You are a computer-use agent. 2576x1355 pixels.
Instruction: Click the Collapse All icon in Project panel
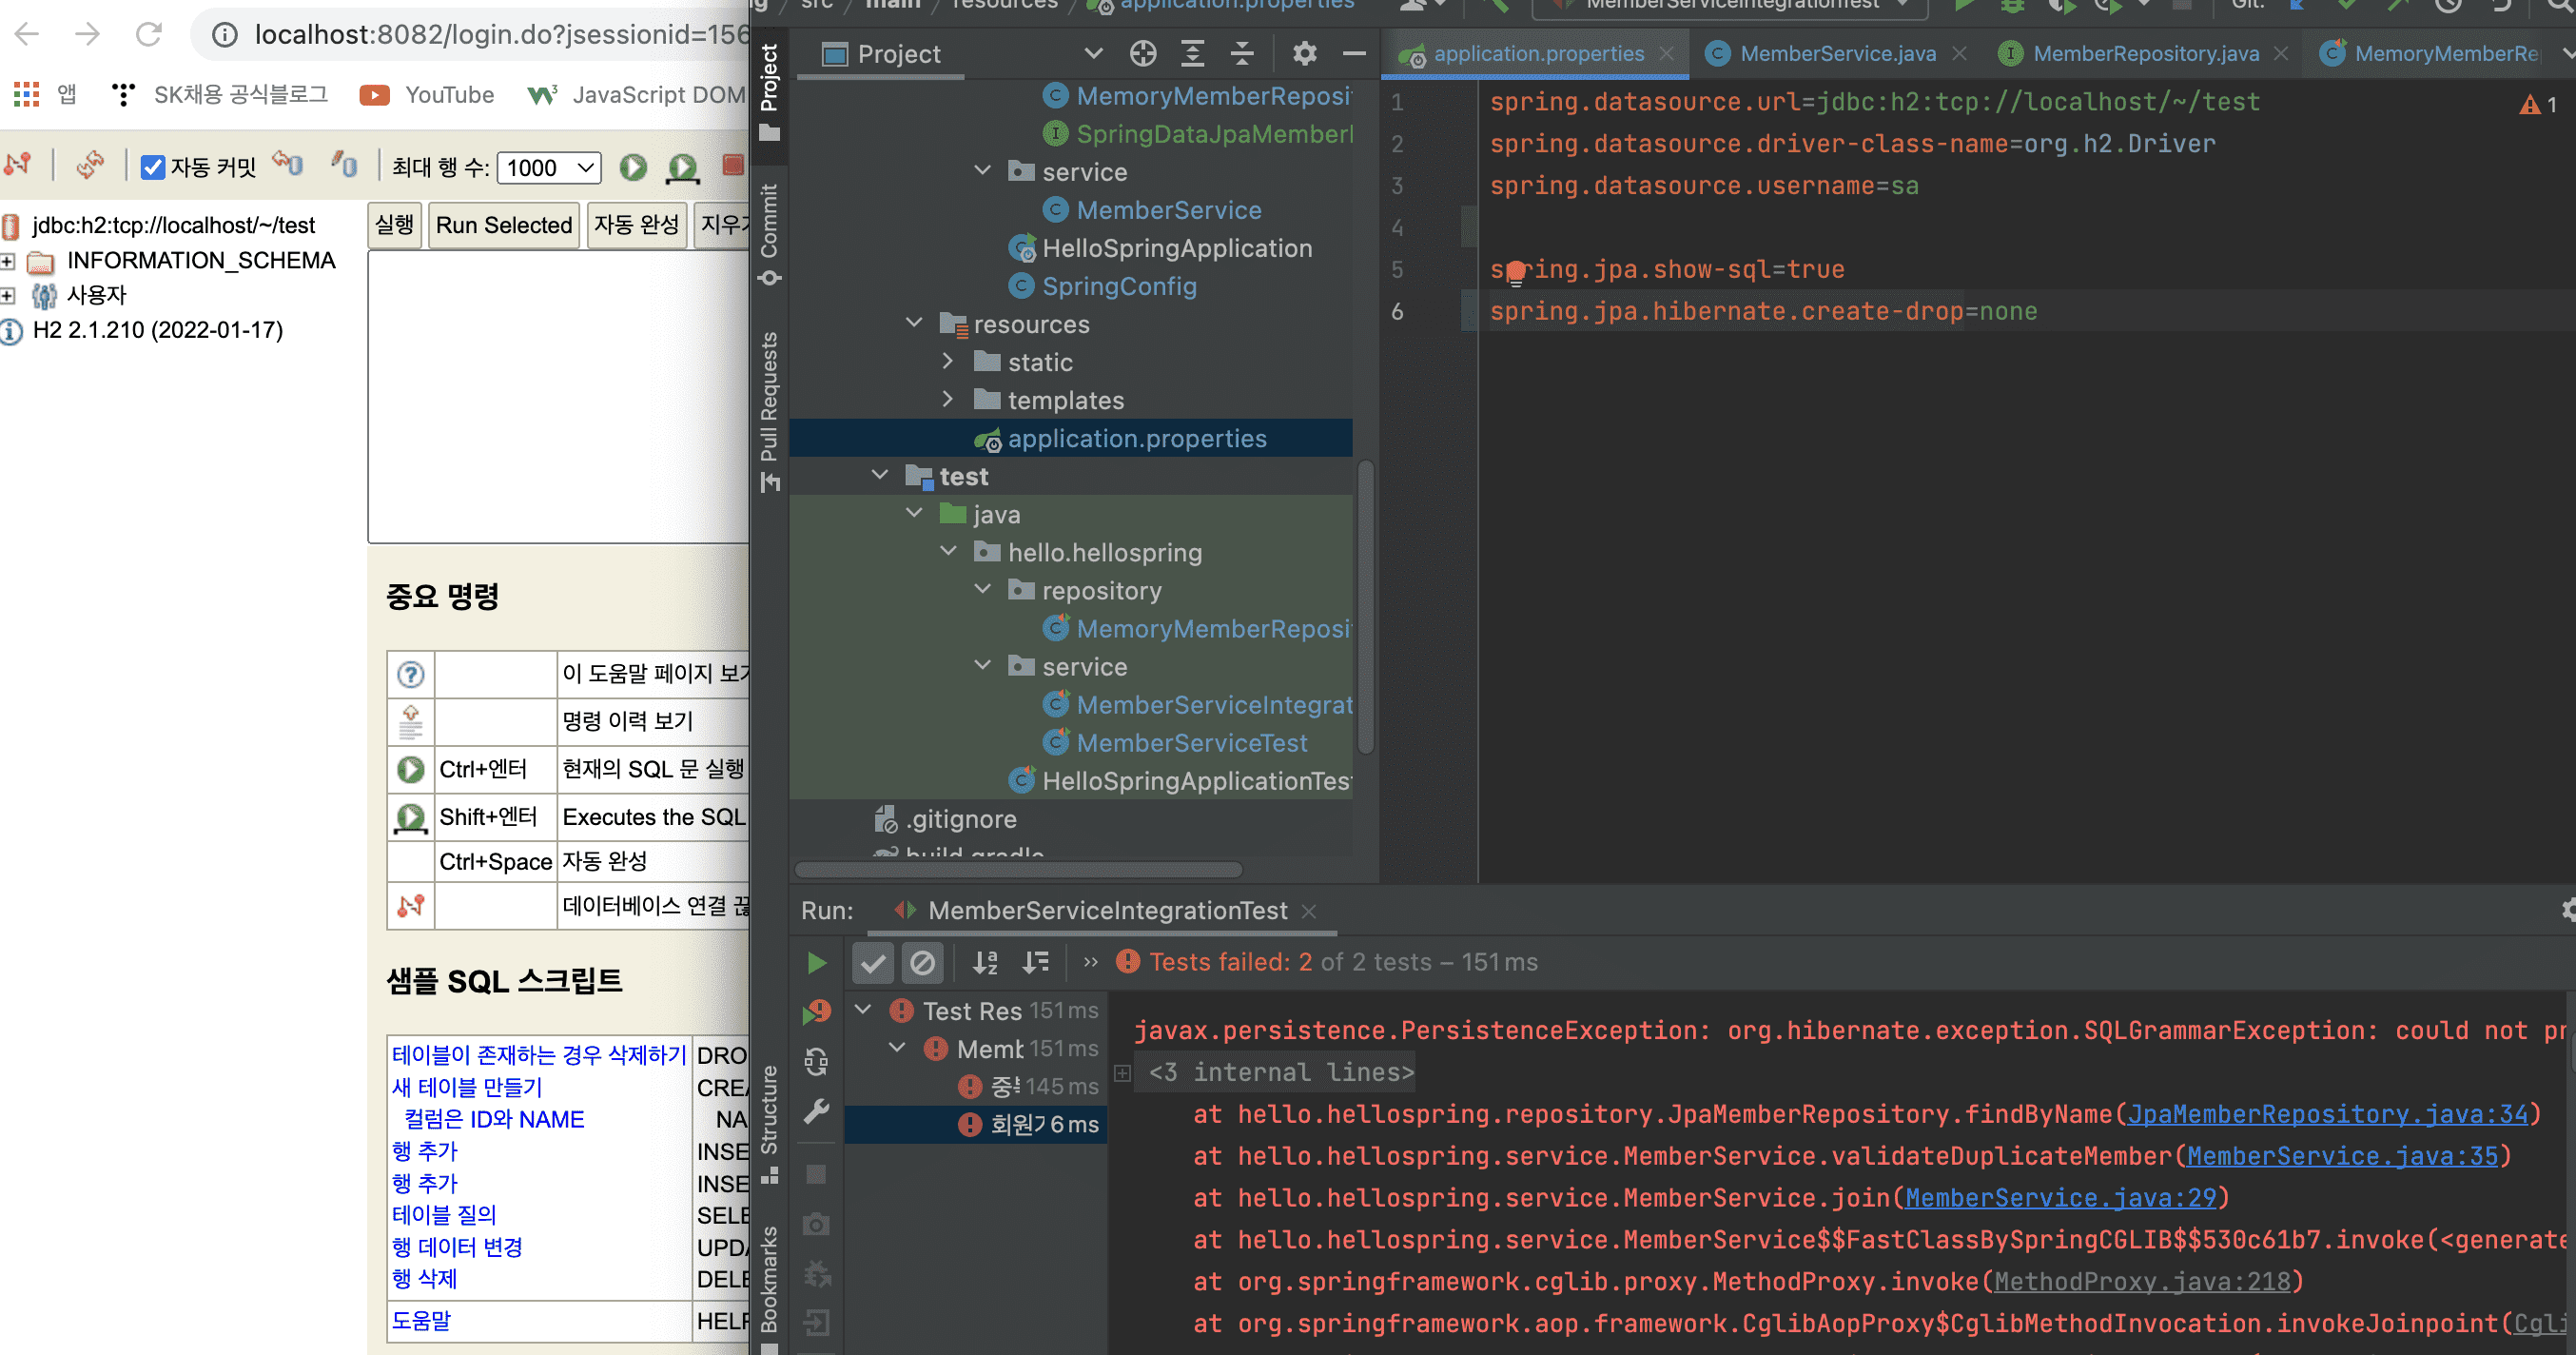click(x=1241, y=54)
